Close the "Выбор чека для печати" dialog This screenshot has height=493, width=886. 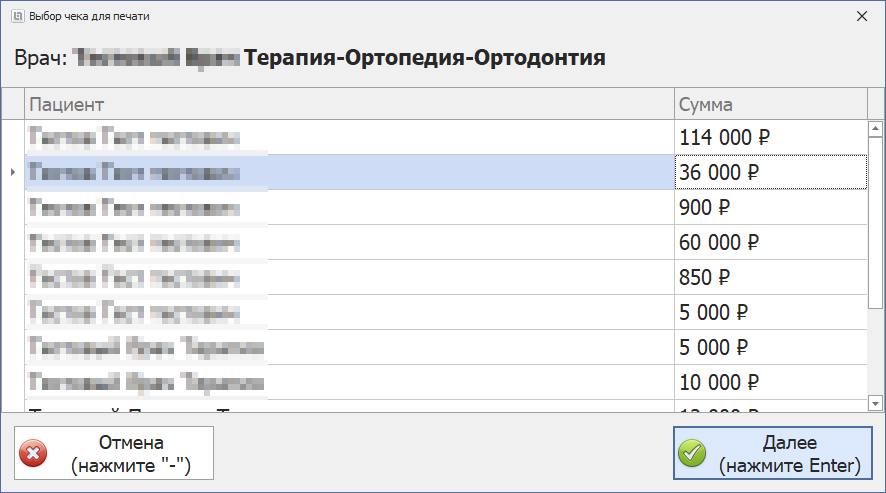coord(862,16)
